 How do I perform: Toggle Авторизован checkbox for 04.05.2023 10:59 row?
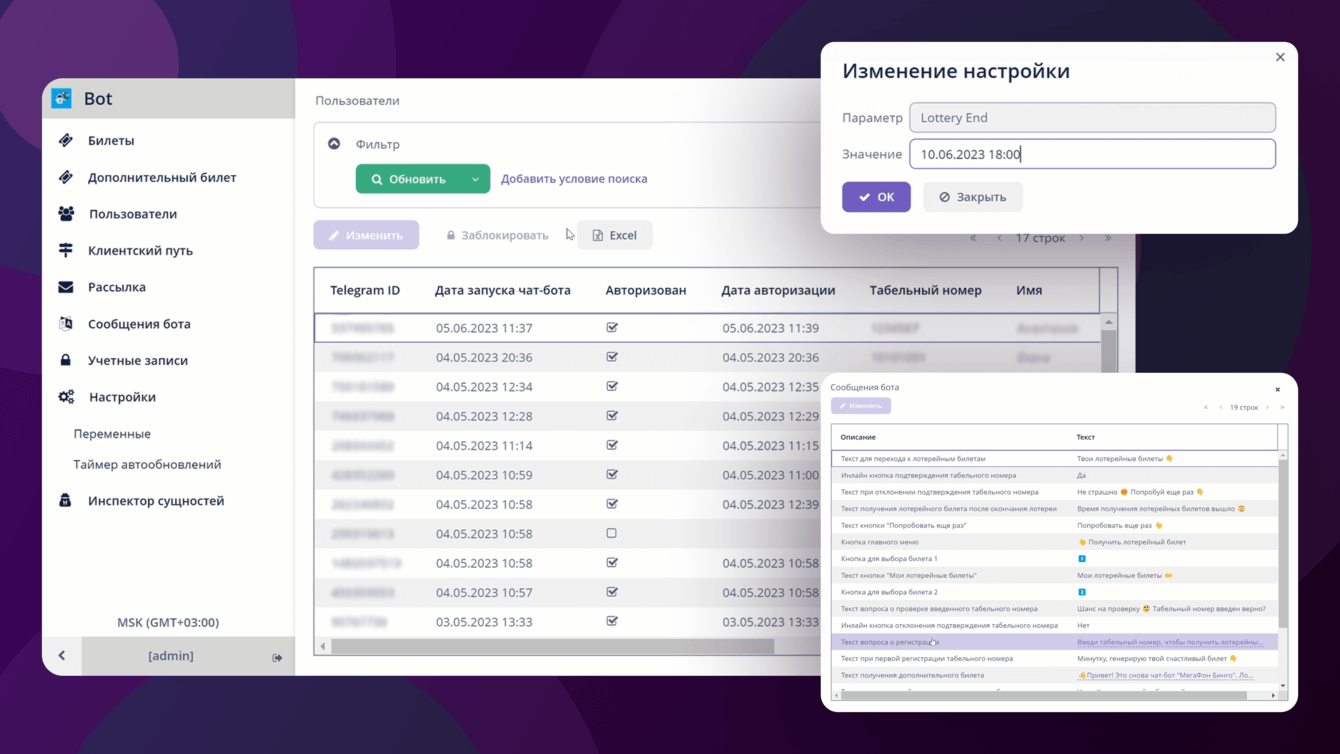(612, 474)
